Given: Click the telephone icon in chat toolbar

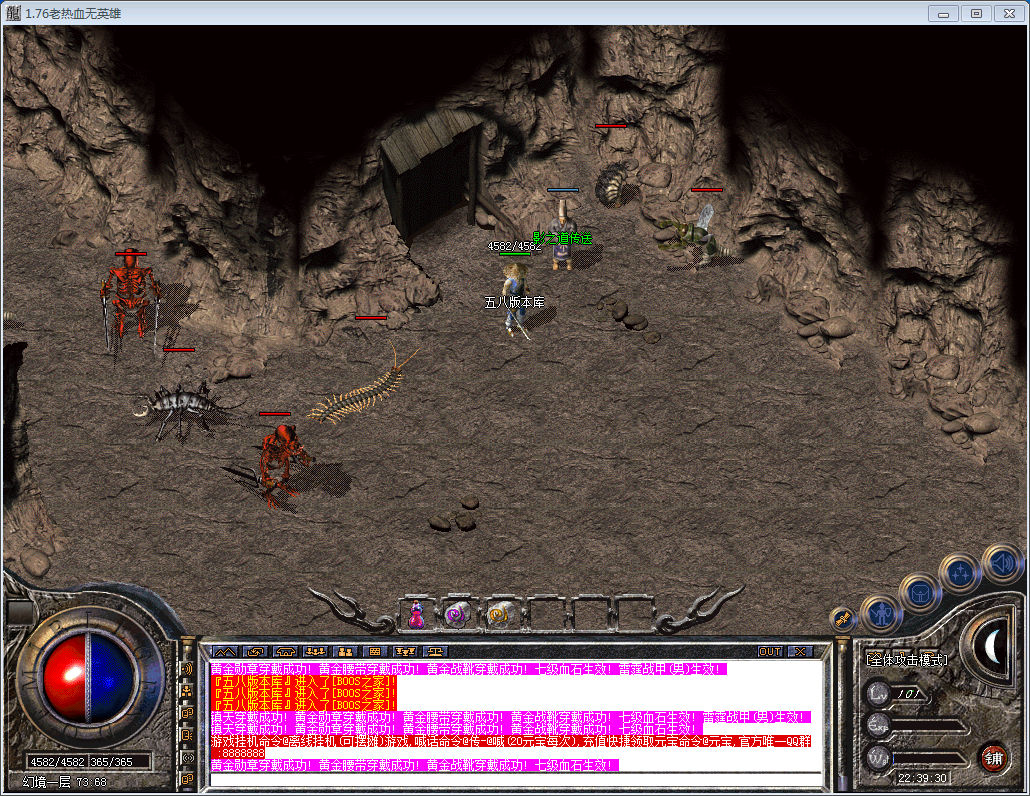Looking at the screenshot, I should pos(284,652).
